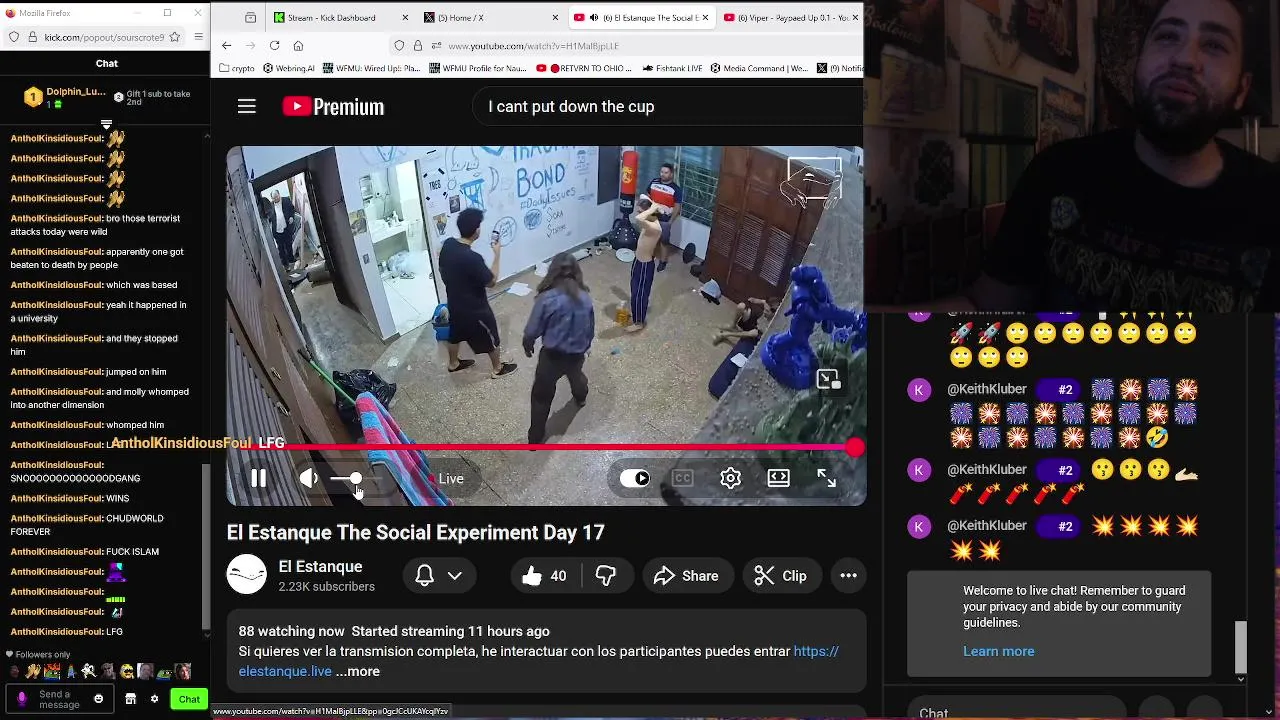Clip the live stream

pyautogui.click(x=780, y=576)
